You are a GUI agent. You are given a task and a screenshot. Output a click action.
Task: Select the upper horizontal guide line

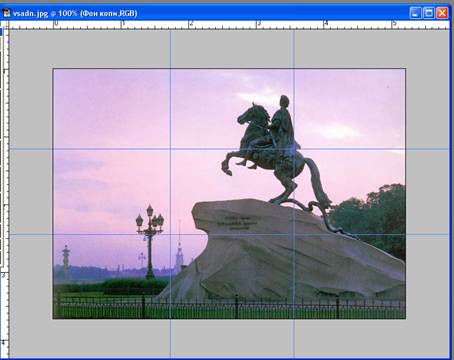coord(229,149)
